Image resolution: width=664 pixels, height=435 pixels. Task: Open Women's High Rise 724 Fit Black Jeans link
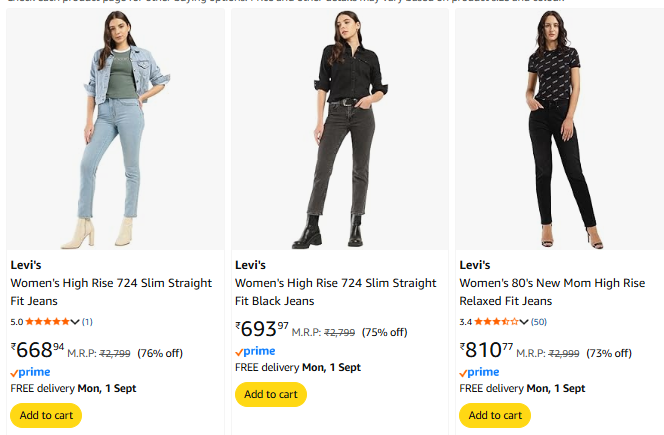[335, 292]
